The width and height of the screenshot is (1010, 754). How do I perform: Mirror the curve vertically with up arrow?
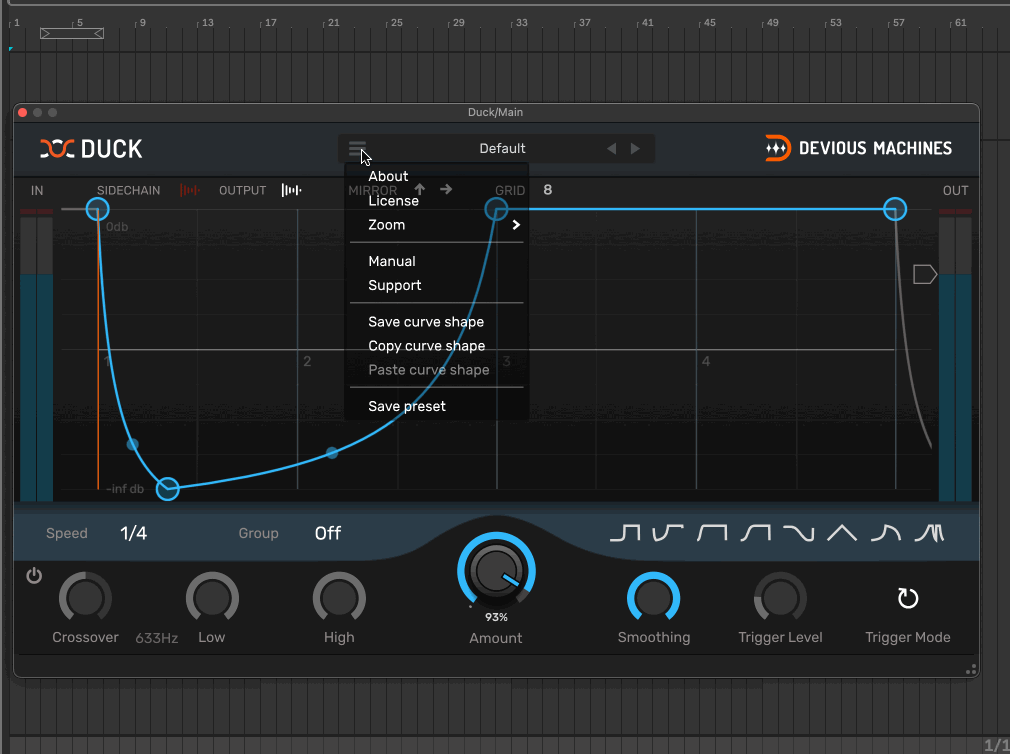420,189
